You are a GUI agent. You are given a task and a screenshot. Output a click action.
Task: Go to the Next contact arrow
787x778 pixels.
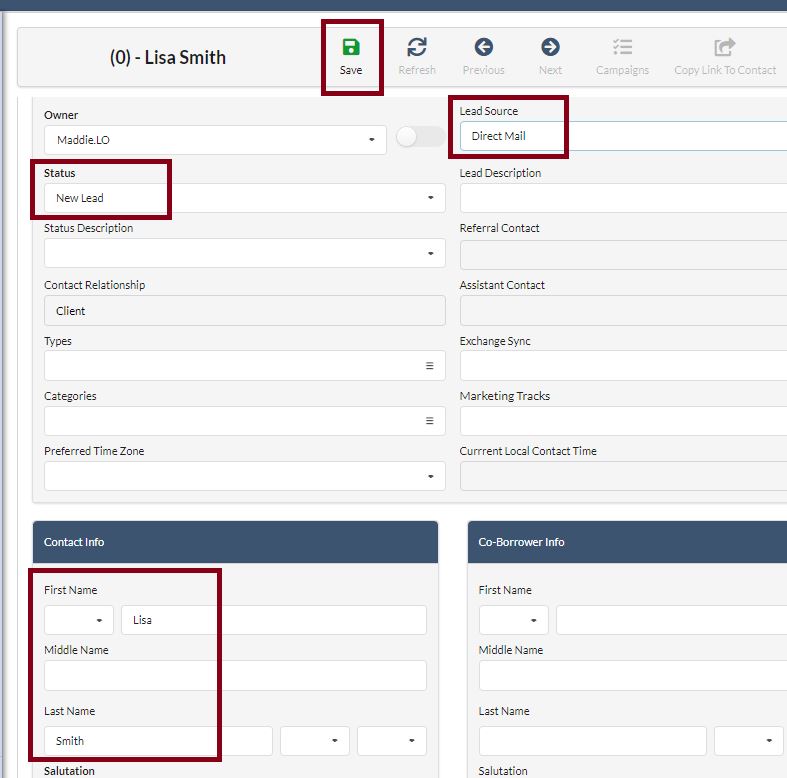(x=550, y=48)
